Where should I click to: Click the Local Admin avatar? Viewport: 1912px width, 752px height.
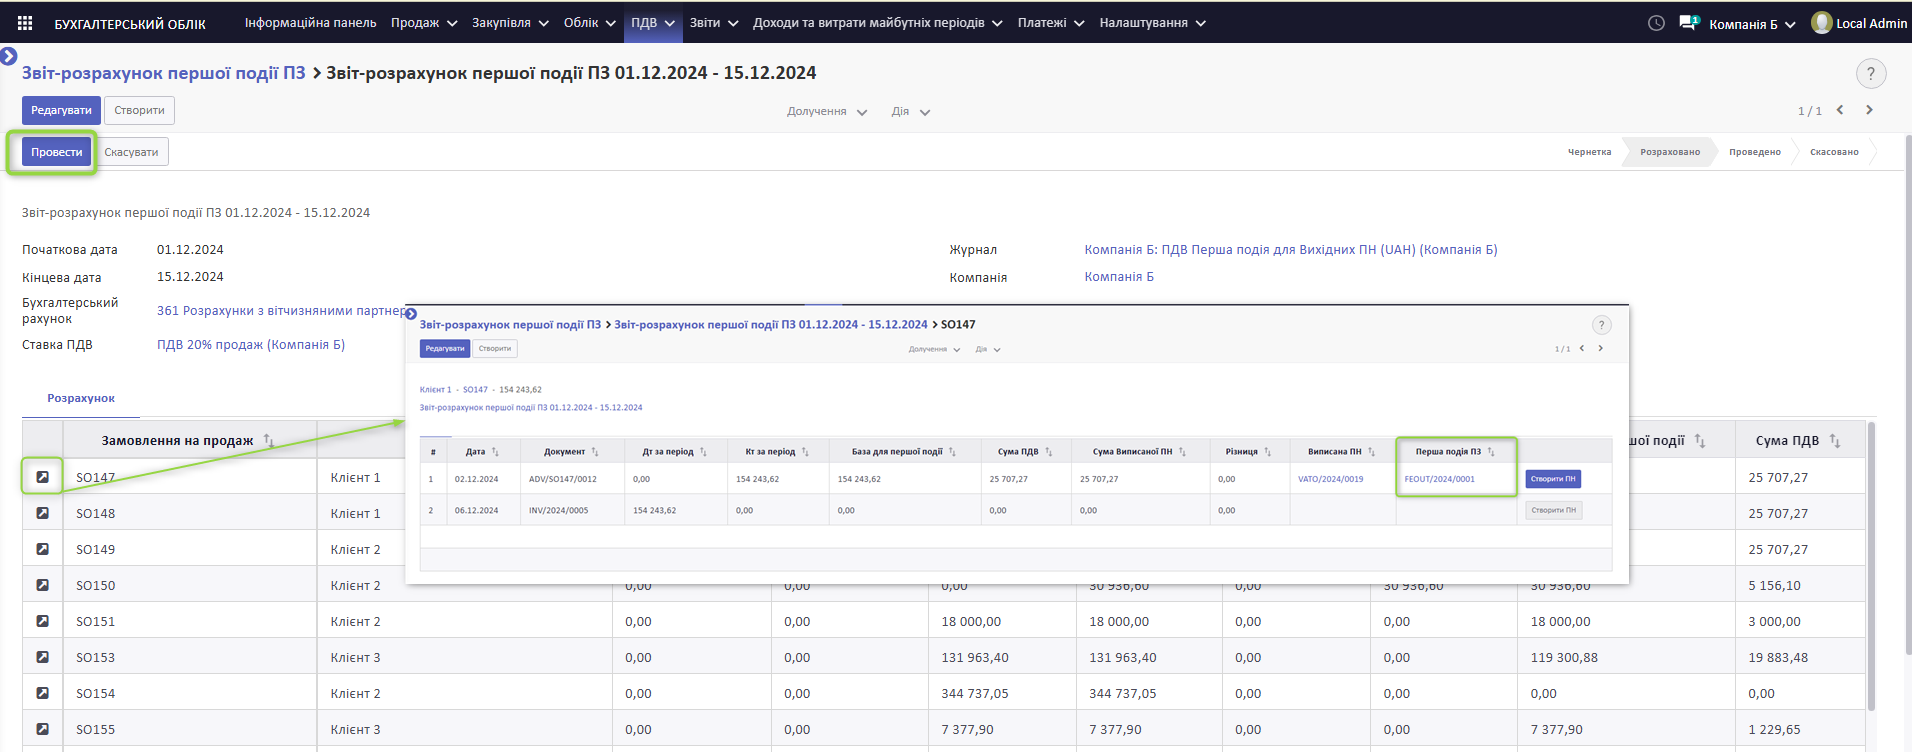1822,22
